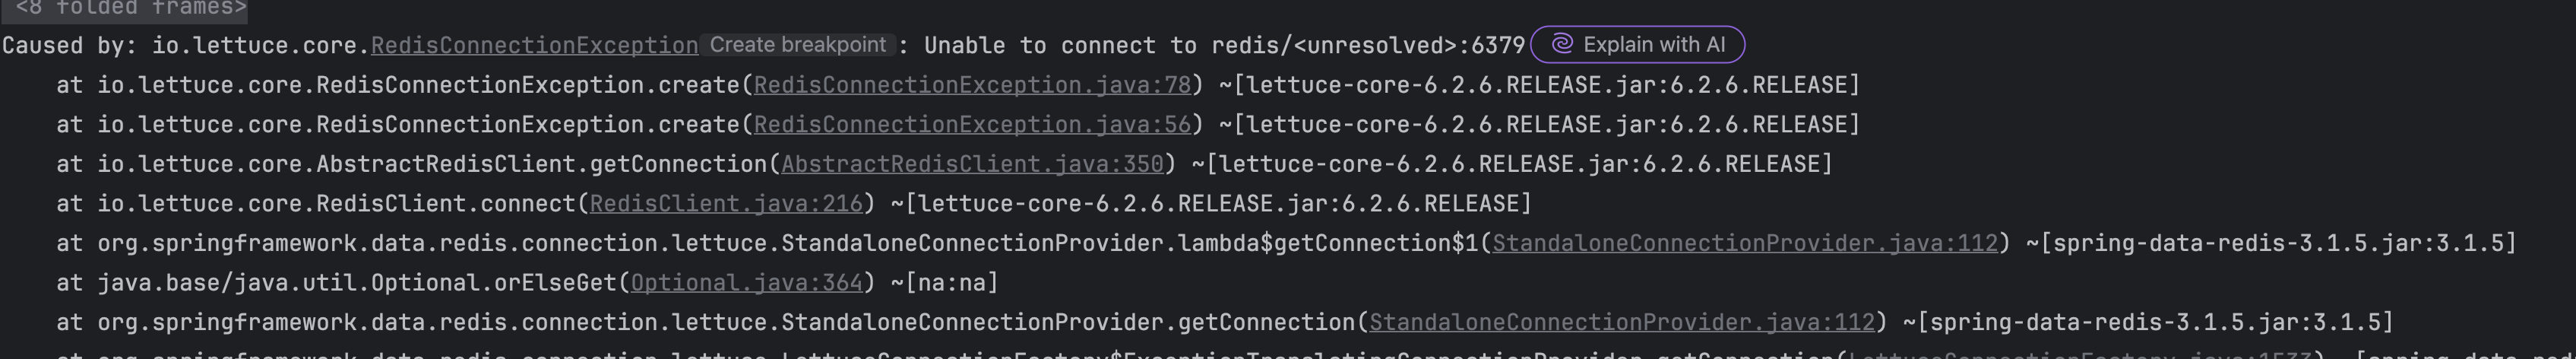
Task: Click the redis/<unresolved>:6379 message text
Action: pos(1368,46)
